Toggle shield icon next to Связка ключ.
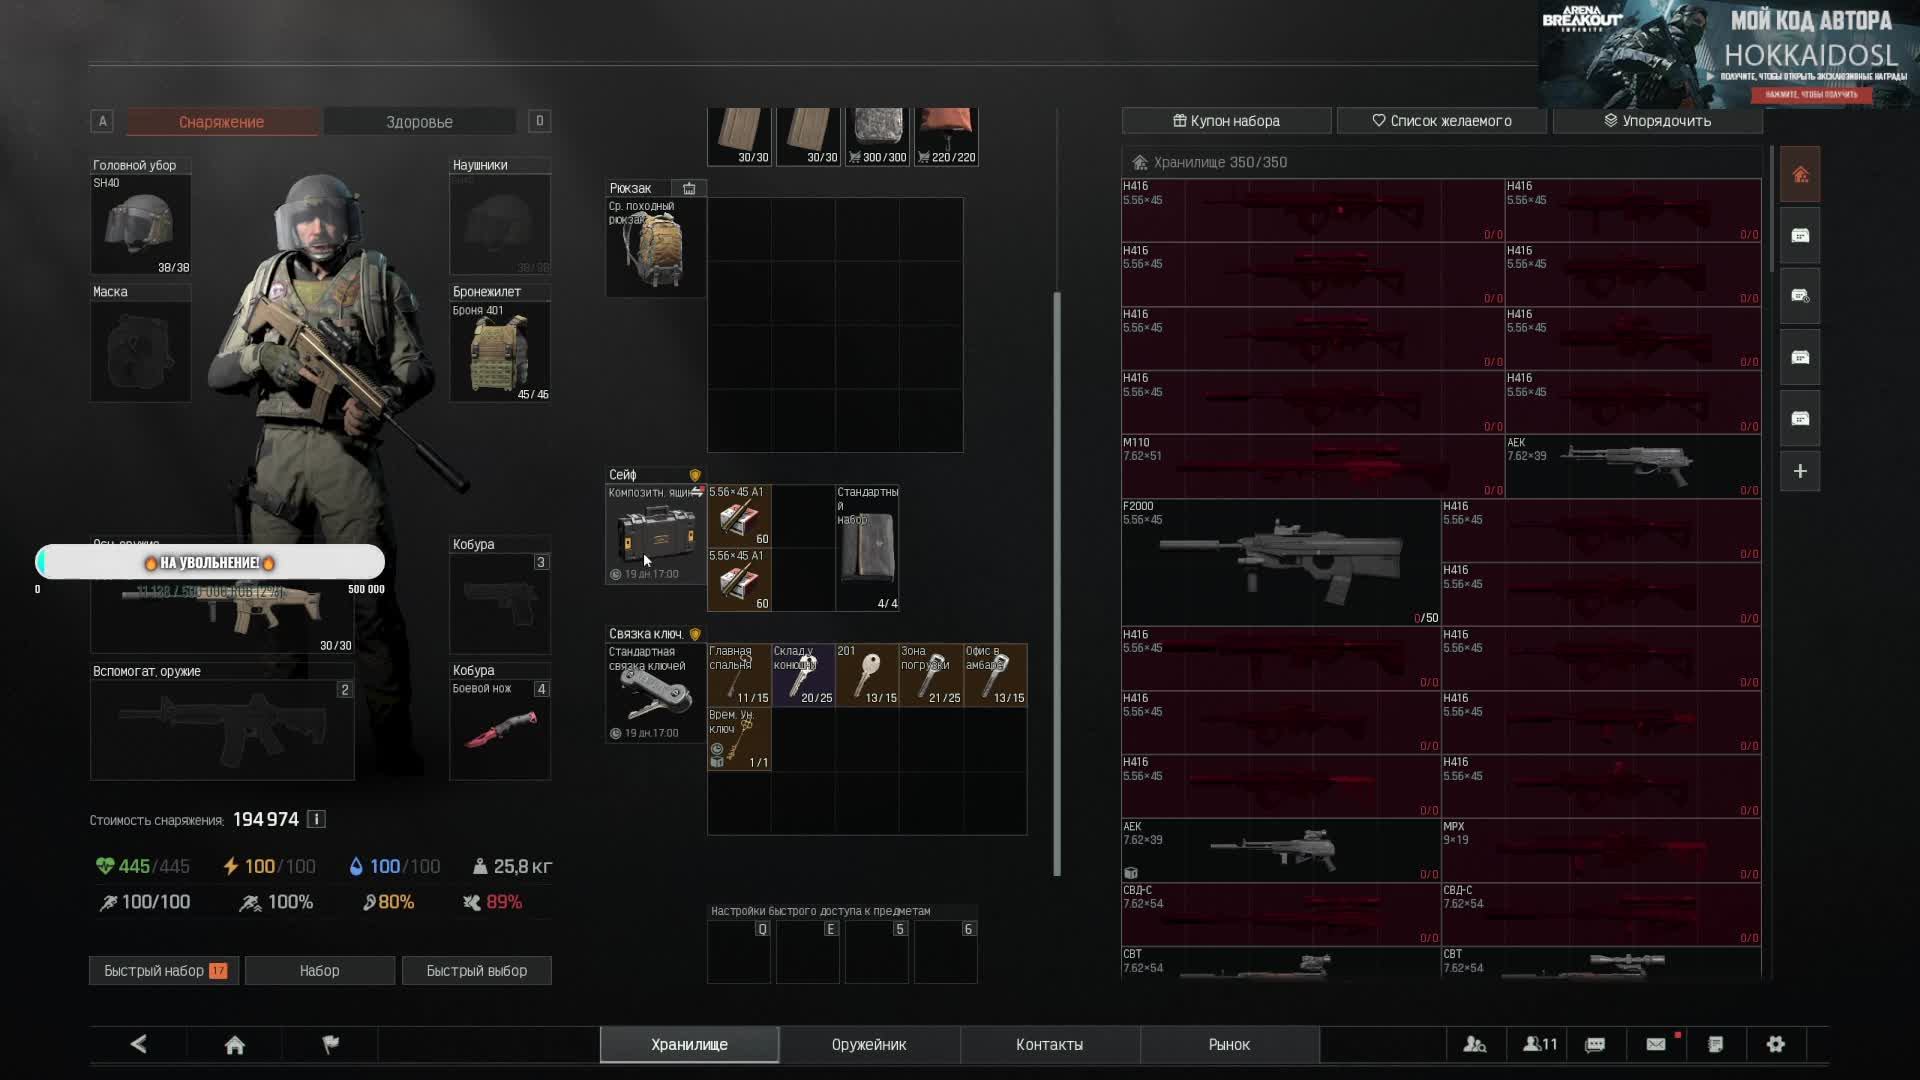Image resolution: width=1920 pixels, height=1080 pixels. pos(695,634)
